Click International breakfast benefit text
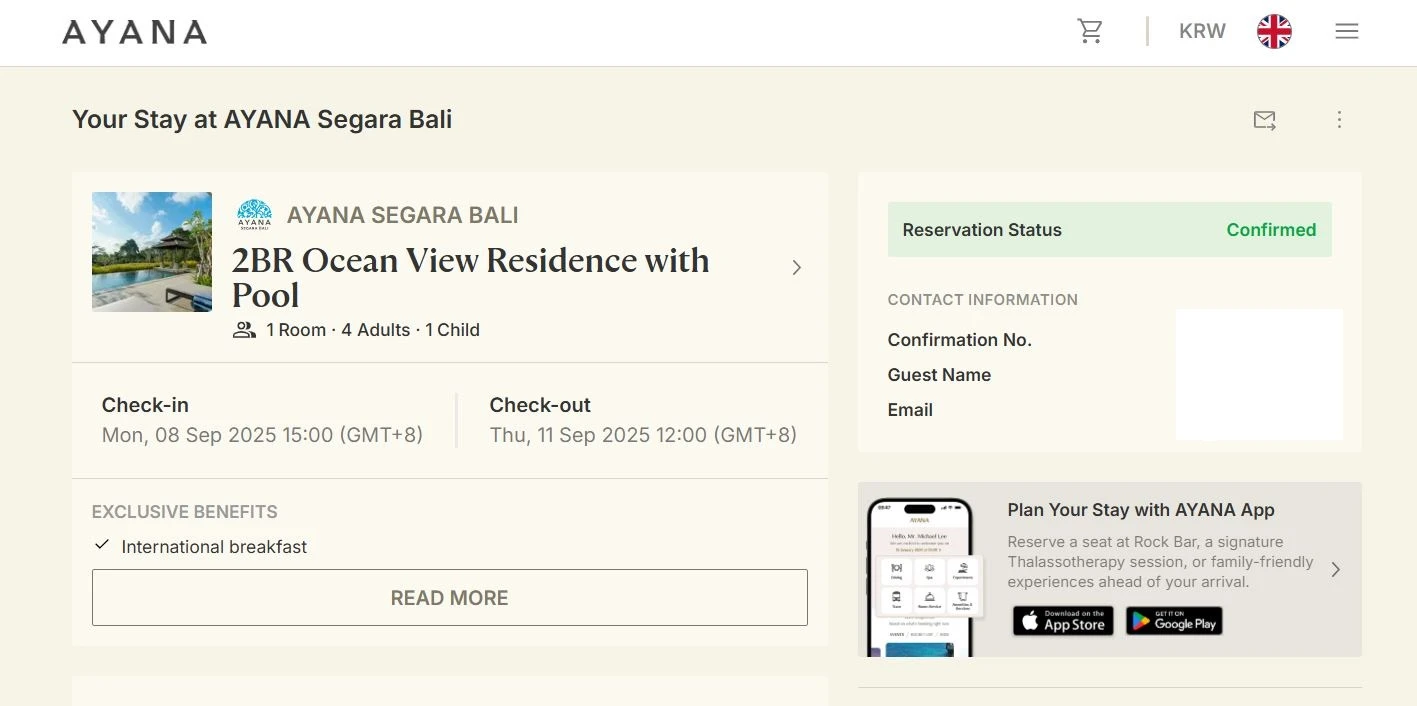The width and height of the screenshot is (1417, 706). point(214,547)
